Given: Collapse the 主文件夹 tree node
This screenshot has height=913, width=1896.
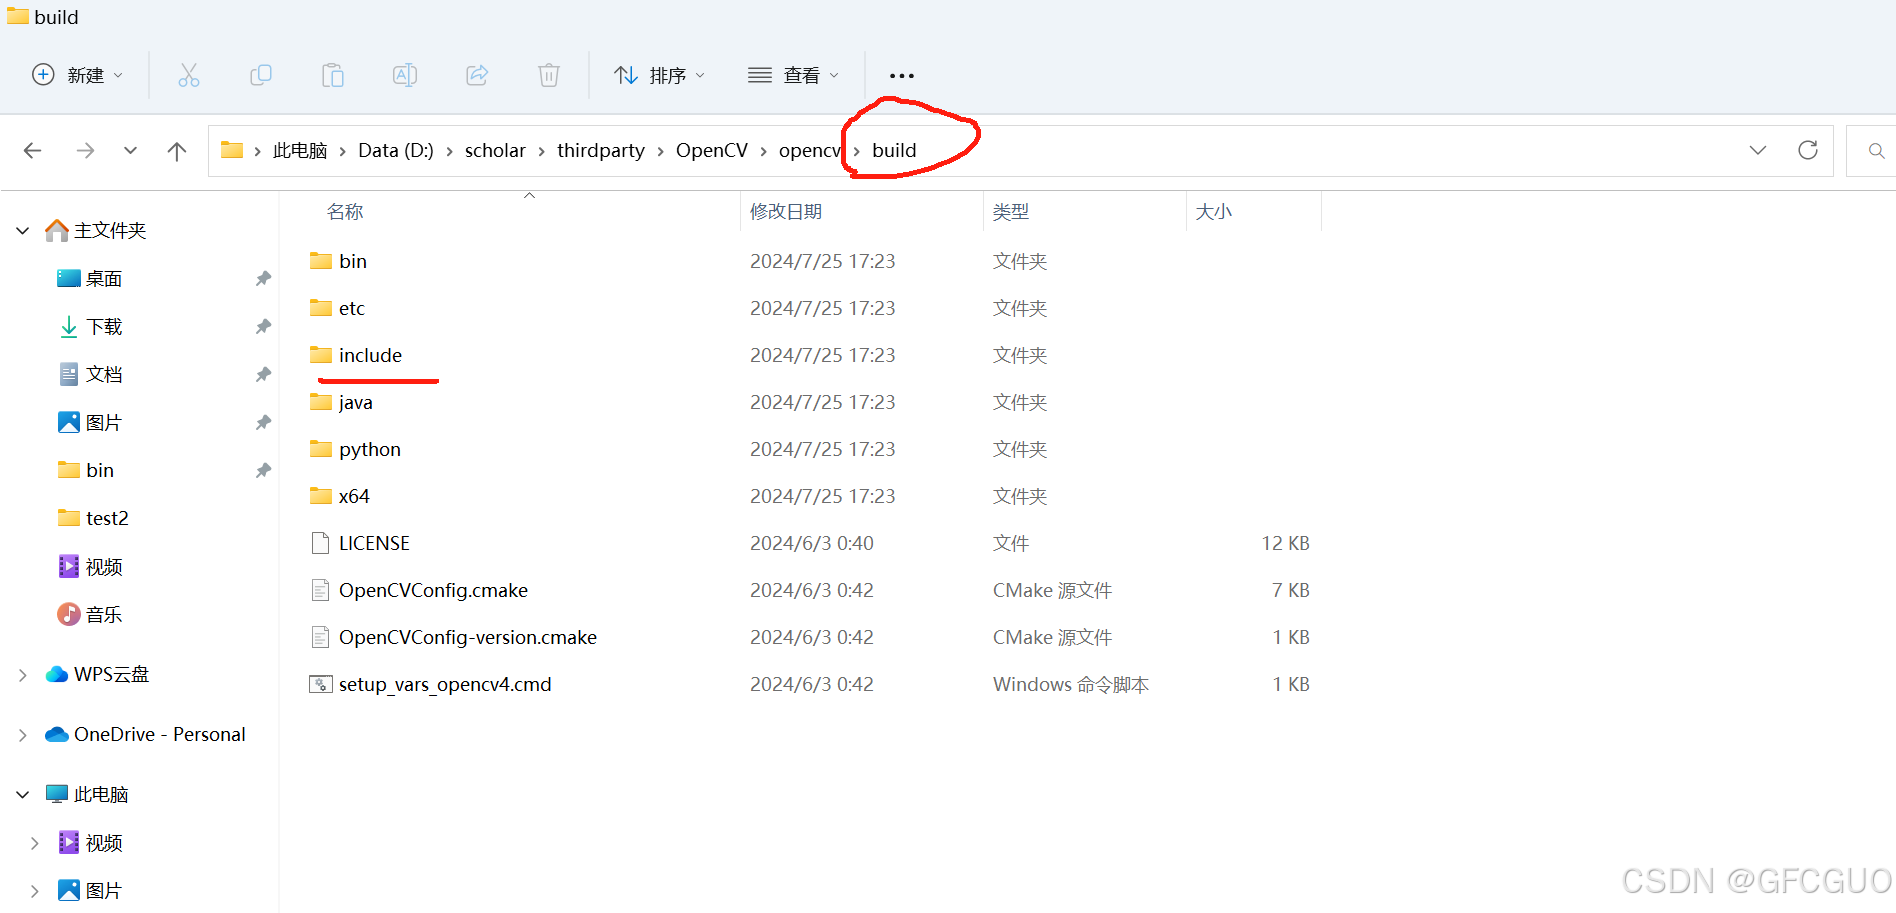Looking at the screenshot, I should [x=23, y=231].
